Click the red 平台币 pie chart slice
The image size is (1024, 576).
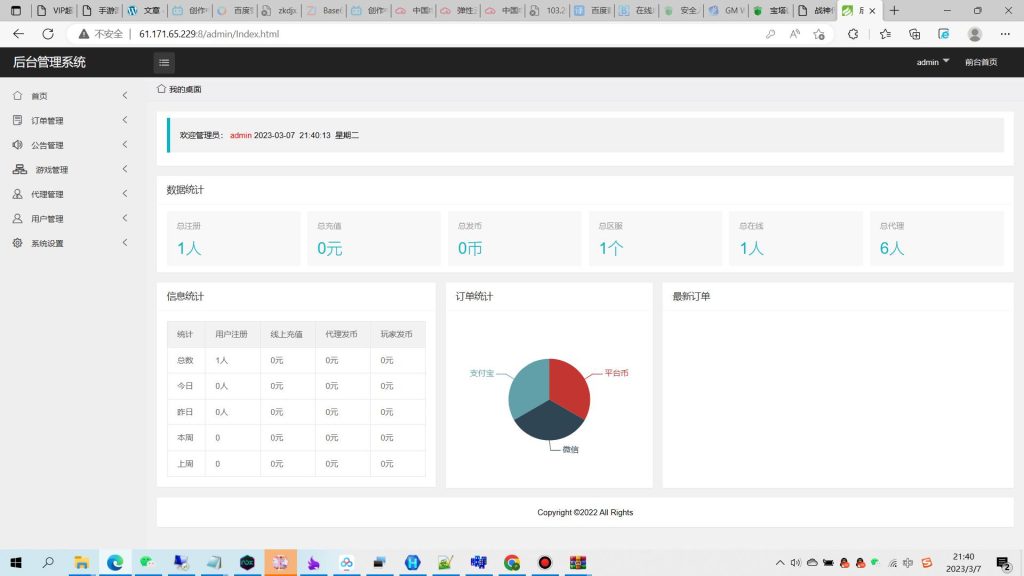[x=570, y=385]
